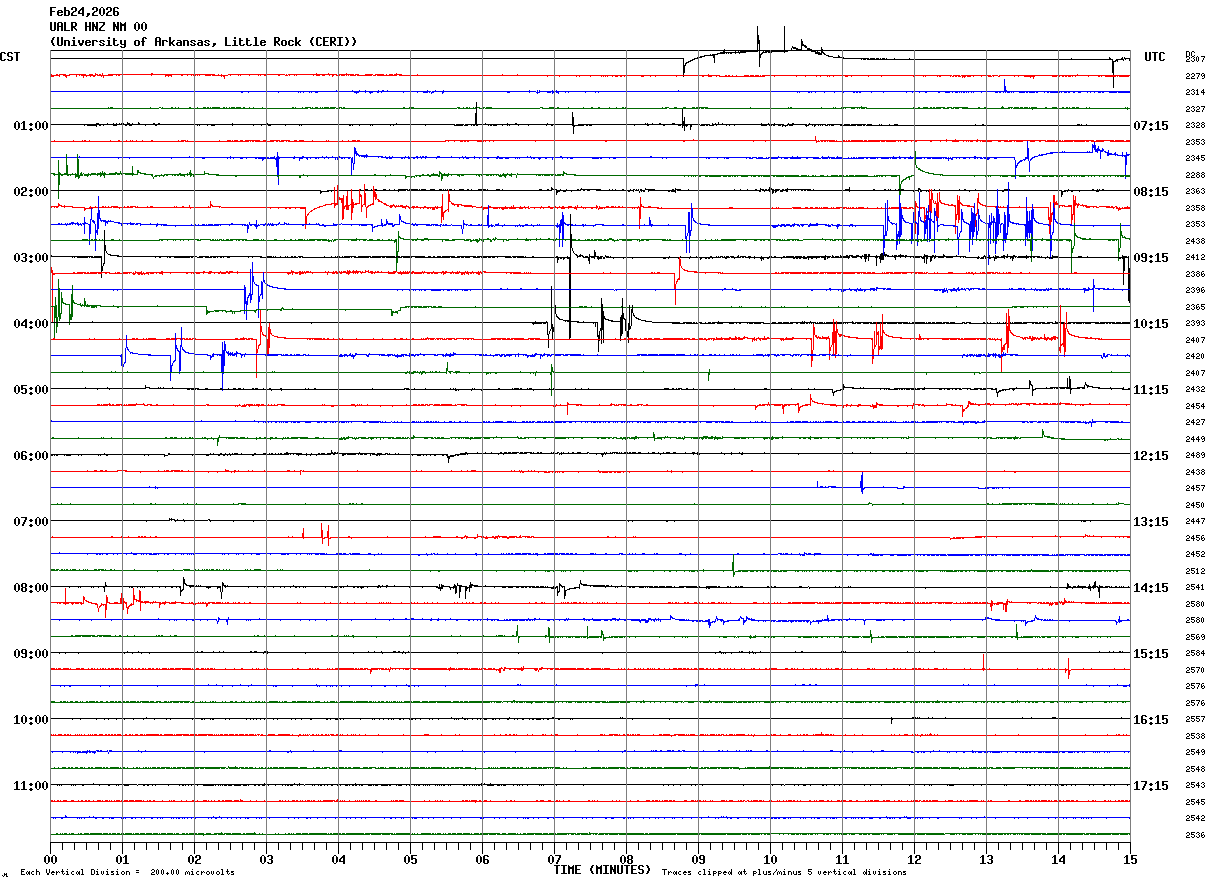Image resolution: width=1210 pixels, height=886 pixels.
Task: Click the 'UTC' timezone label
Action: click(x=1155, y=57)
